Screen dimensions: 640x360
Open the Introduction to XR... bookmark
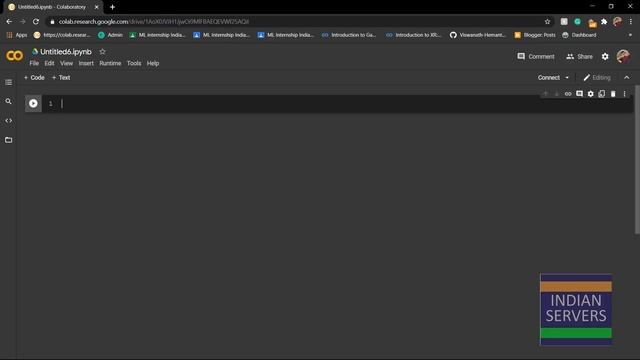click(x=413, y=35)
